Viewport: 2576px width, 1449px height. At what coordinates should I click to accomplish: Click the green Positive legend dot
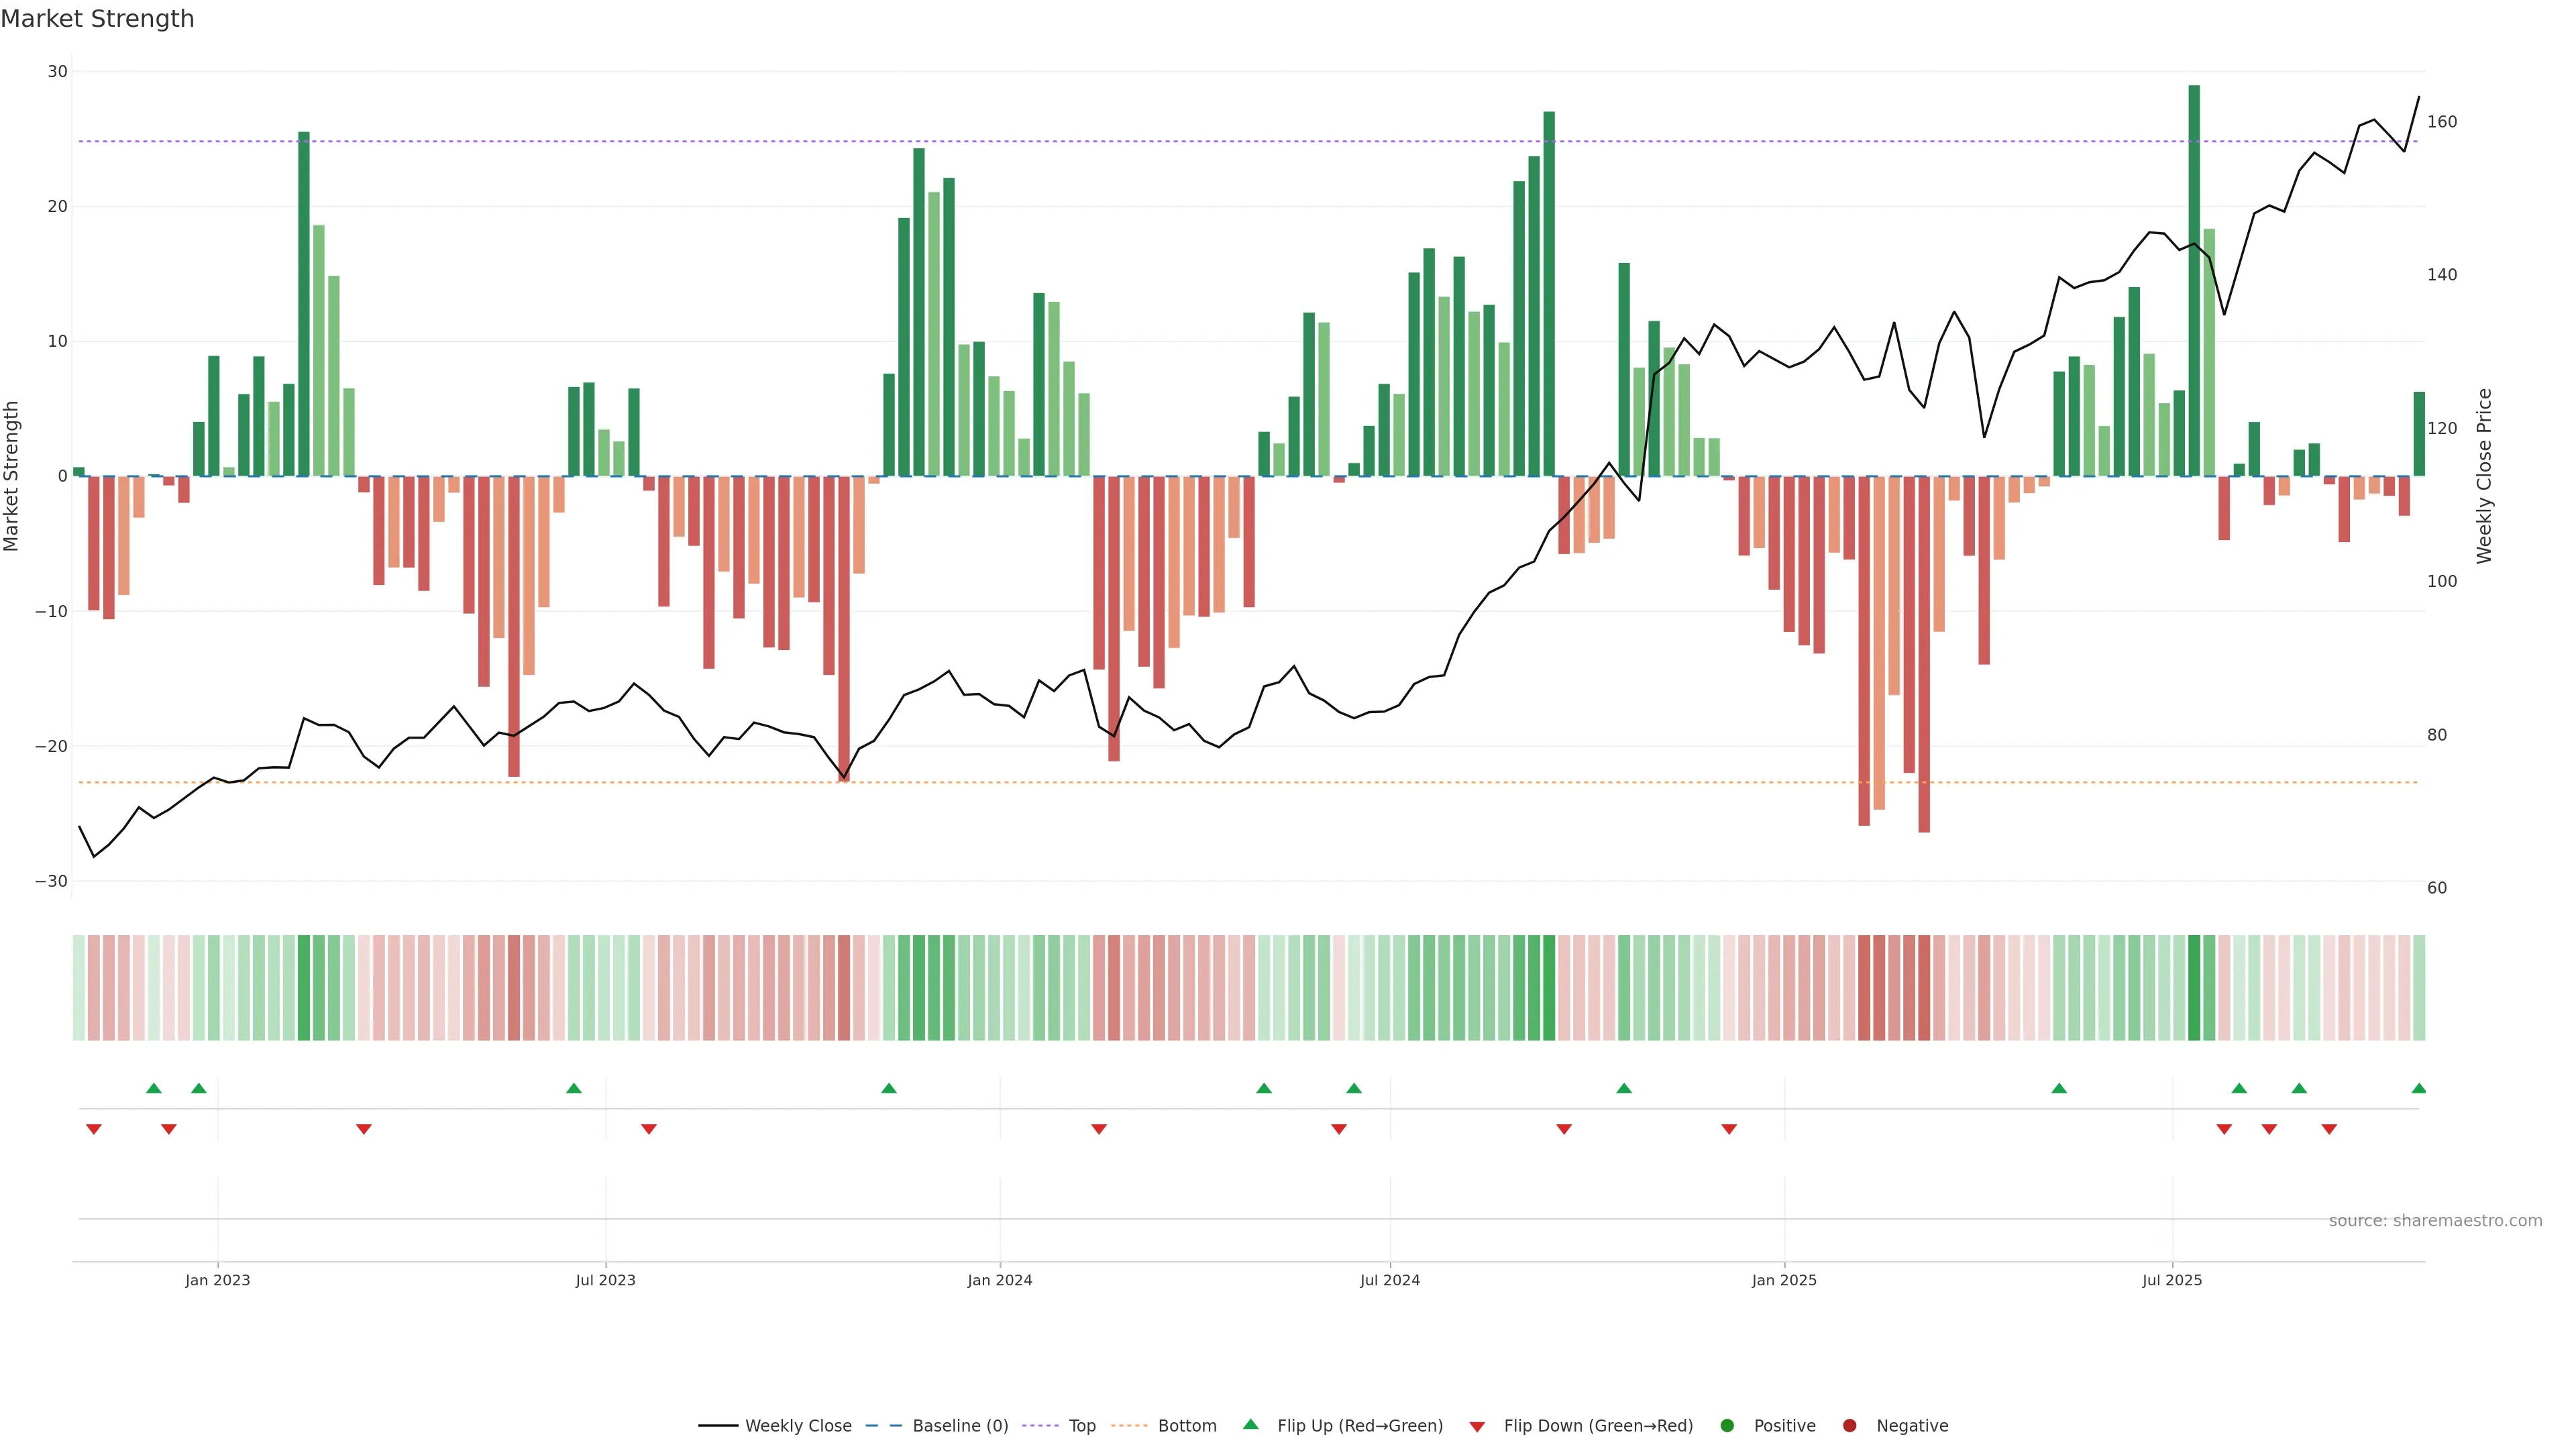pyautogui.click(x=1727, y=1426)
